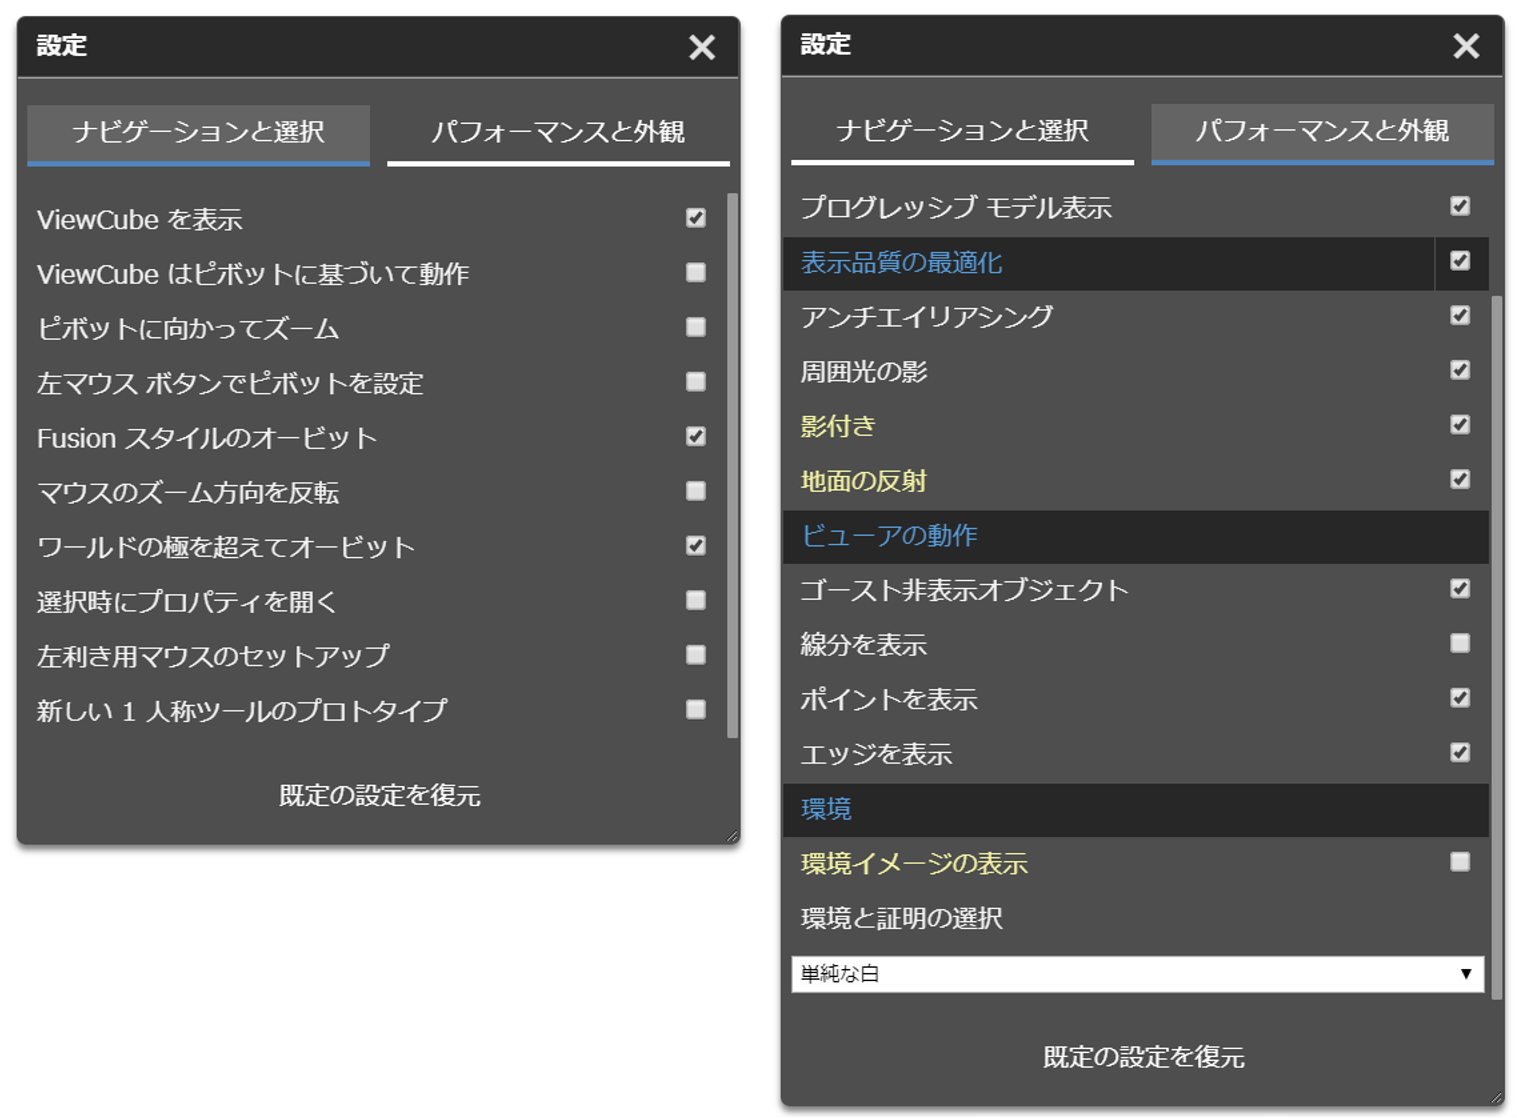Disable プログレッシブ モデル表示
1517x1118 pixels.
(1460, 206)
